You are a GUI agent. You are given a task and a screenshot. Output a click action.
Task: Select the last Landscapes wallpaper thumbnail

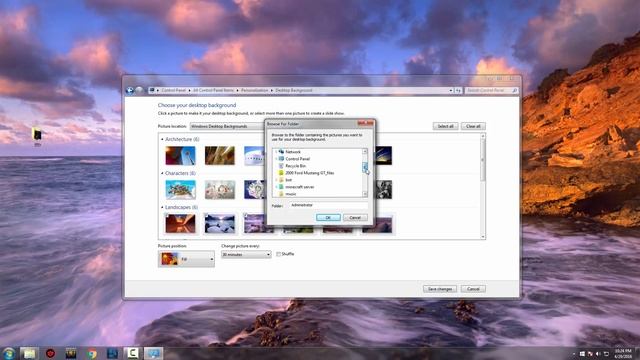pyautogui.click(x=378, y=224)
